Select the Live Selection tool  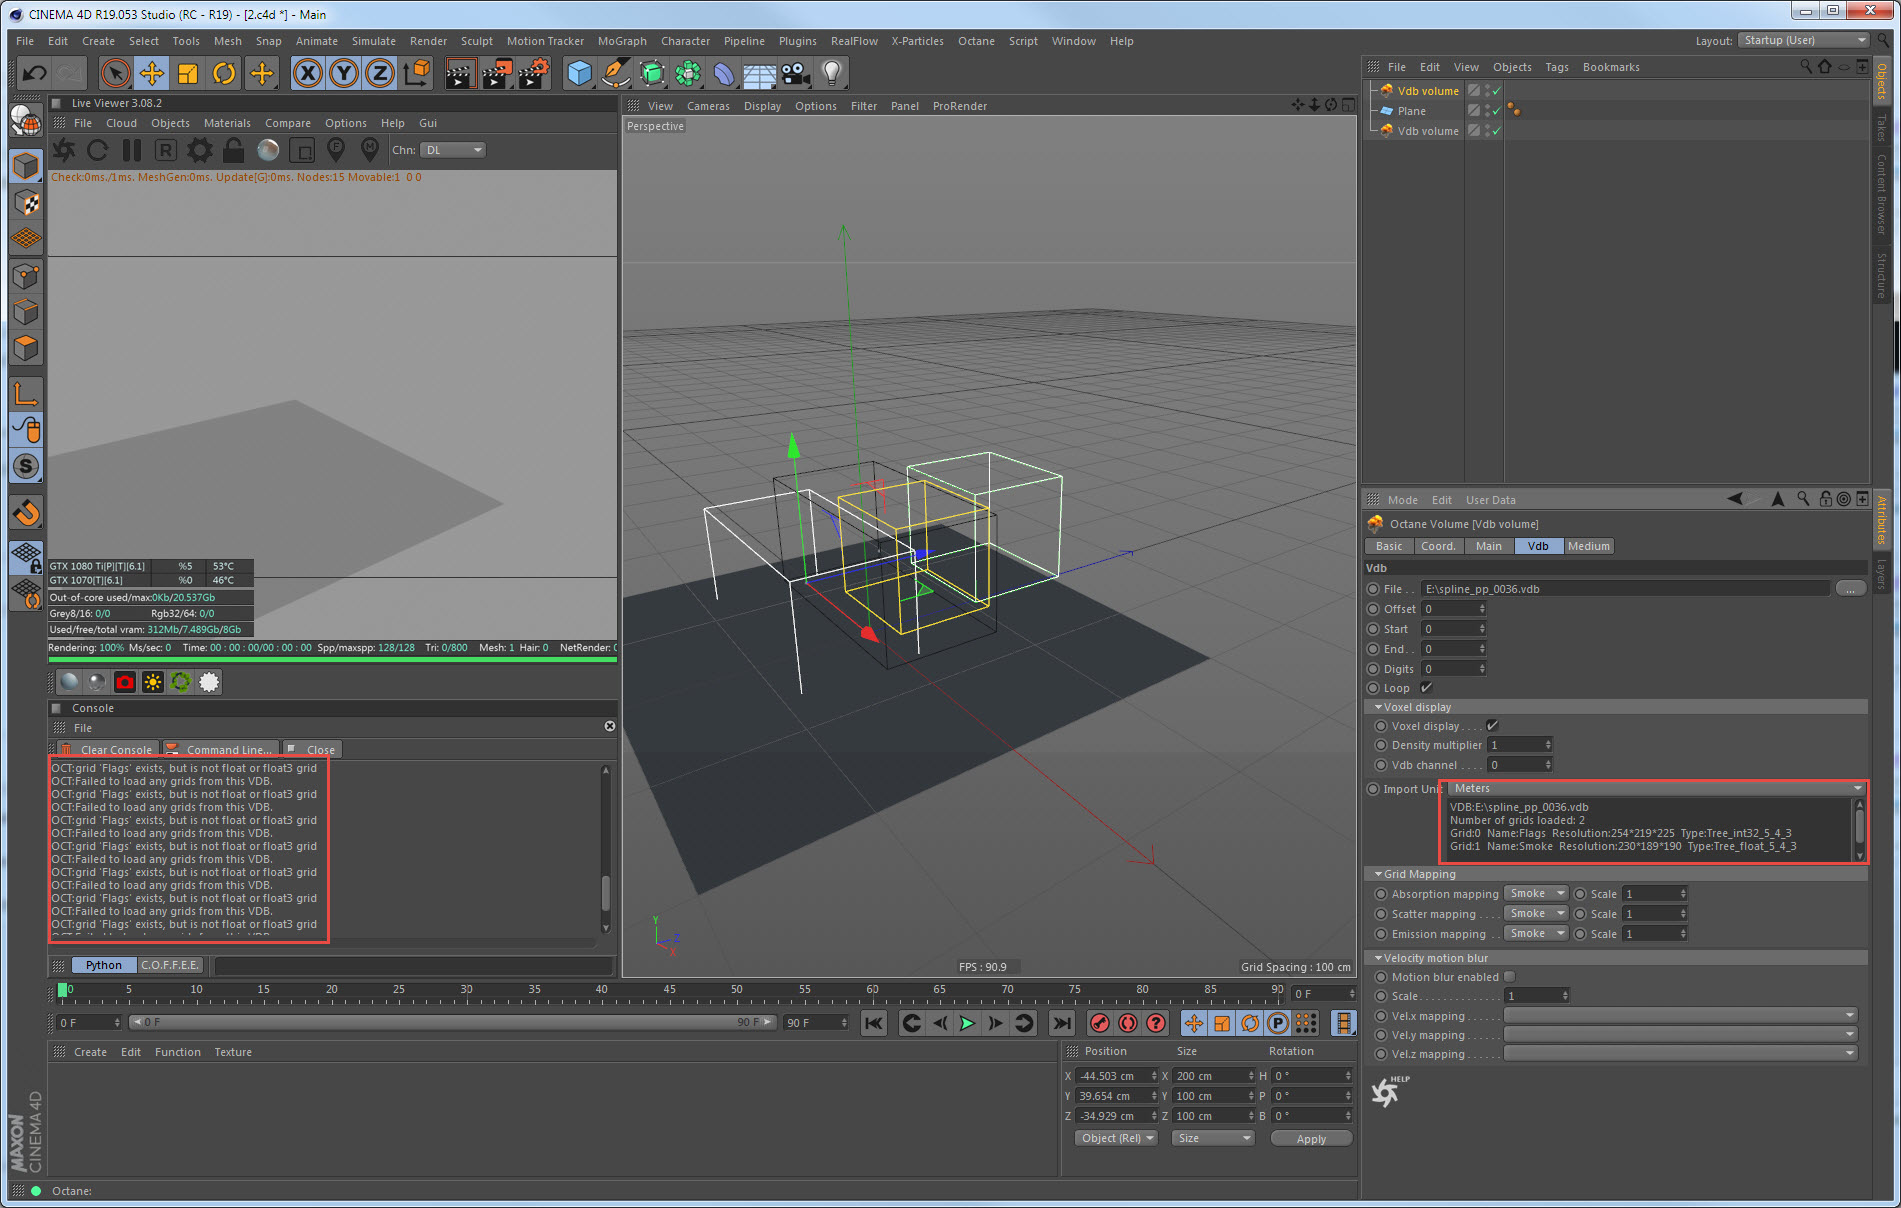coord(115,73)
